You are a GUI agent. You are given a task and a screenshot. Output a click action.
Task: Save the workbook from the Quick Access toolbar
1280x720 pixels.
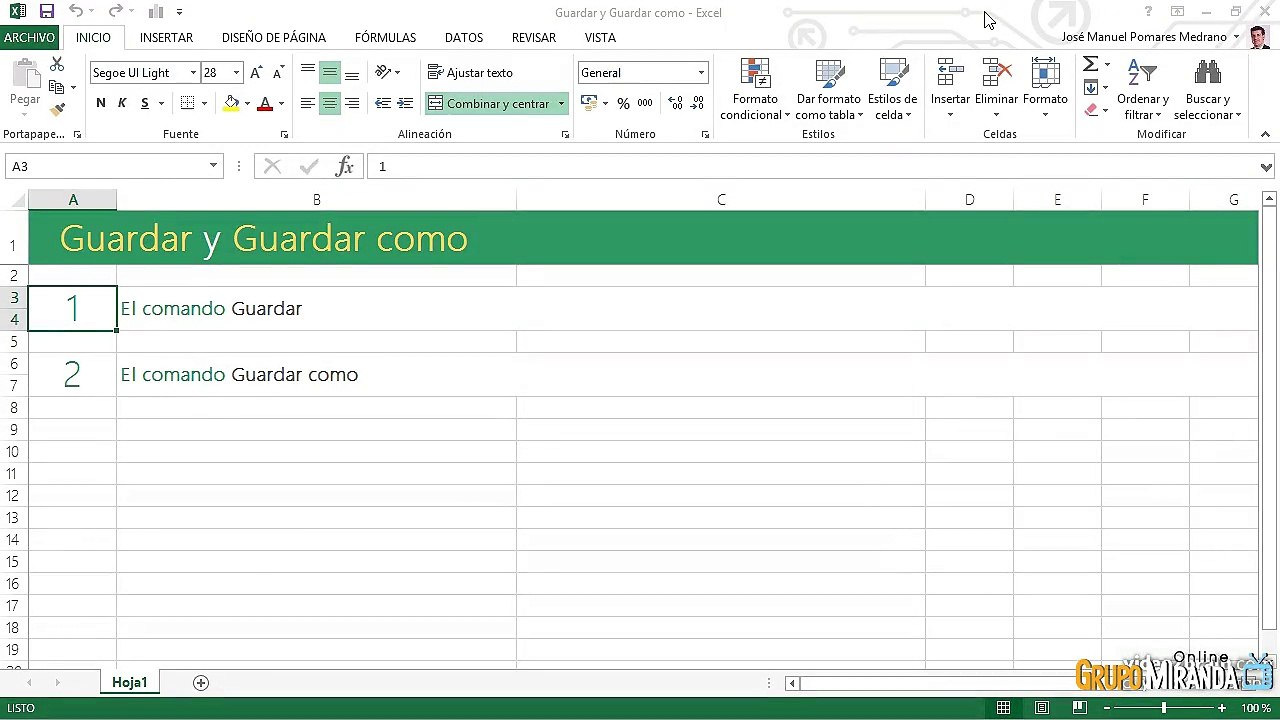pyautogui.click(x=46, y=12)
